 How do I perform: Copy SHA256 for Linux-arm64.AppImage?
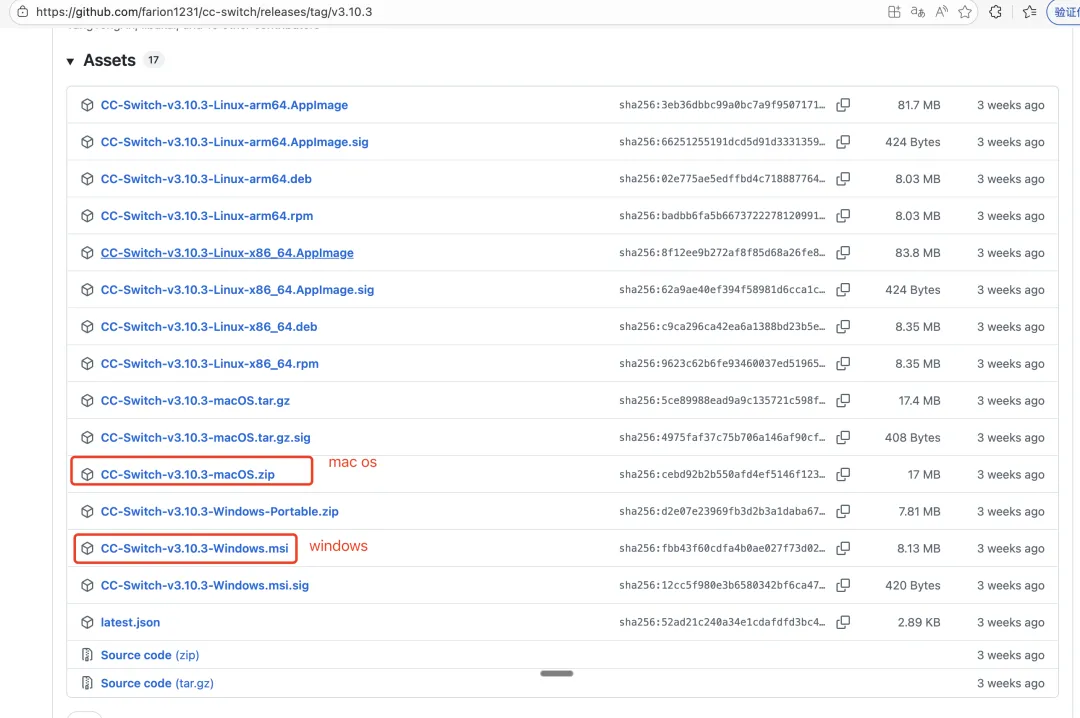click(x=843, y=105)
